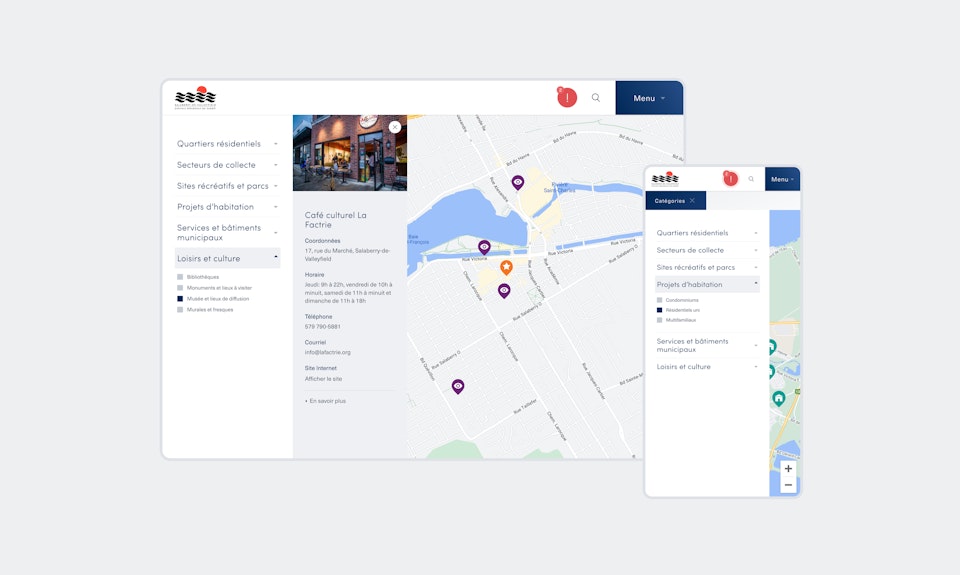The height and width of the screenshot is (575, 960).
Task: Click the red alert icon in the desktop header
Action: 567,97
